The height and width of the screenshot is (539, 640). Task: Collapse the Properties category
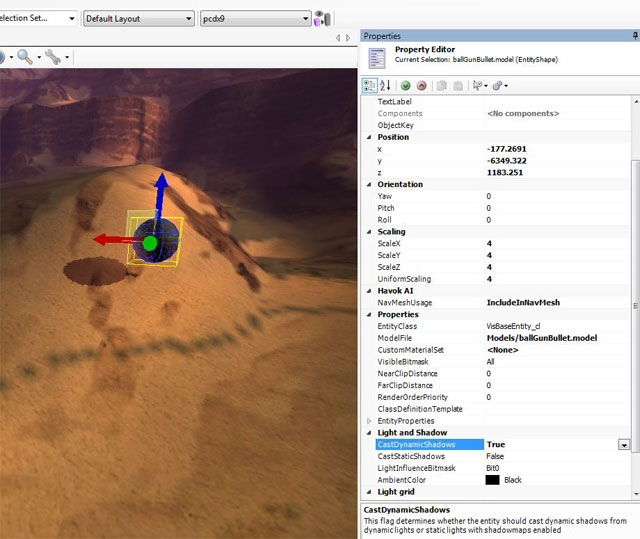point(369,315)
